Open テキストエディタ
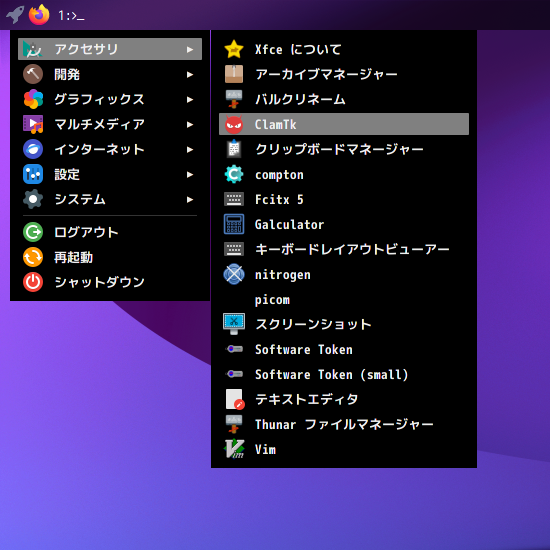 [x=344, y=399]
